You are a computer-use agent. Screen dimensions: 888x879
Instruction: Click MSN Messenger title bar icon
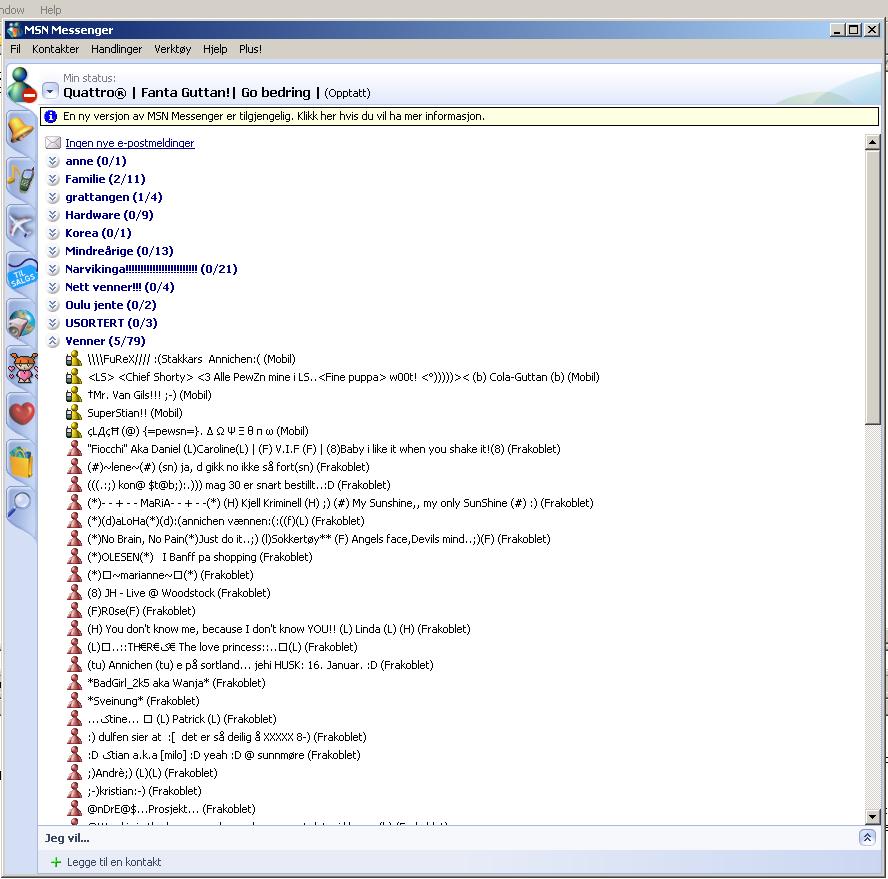(x=14, y=29)
